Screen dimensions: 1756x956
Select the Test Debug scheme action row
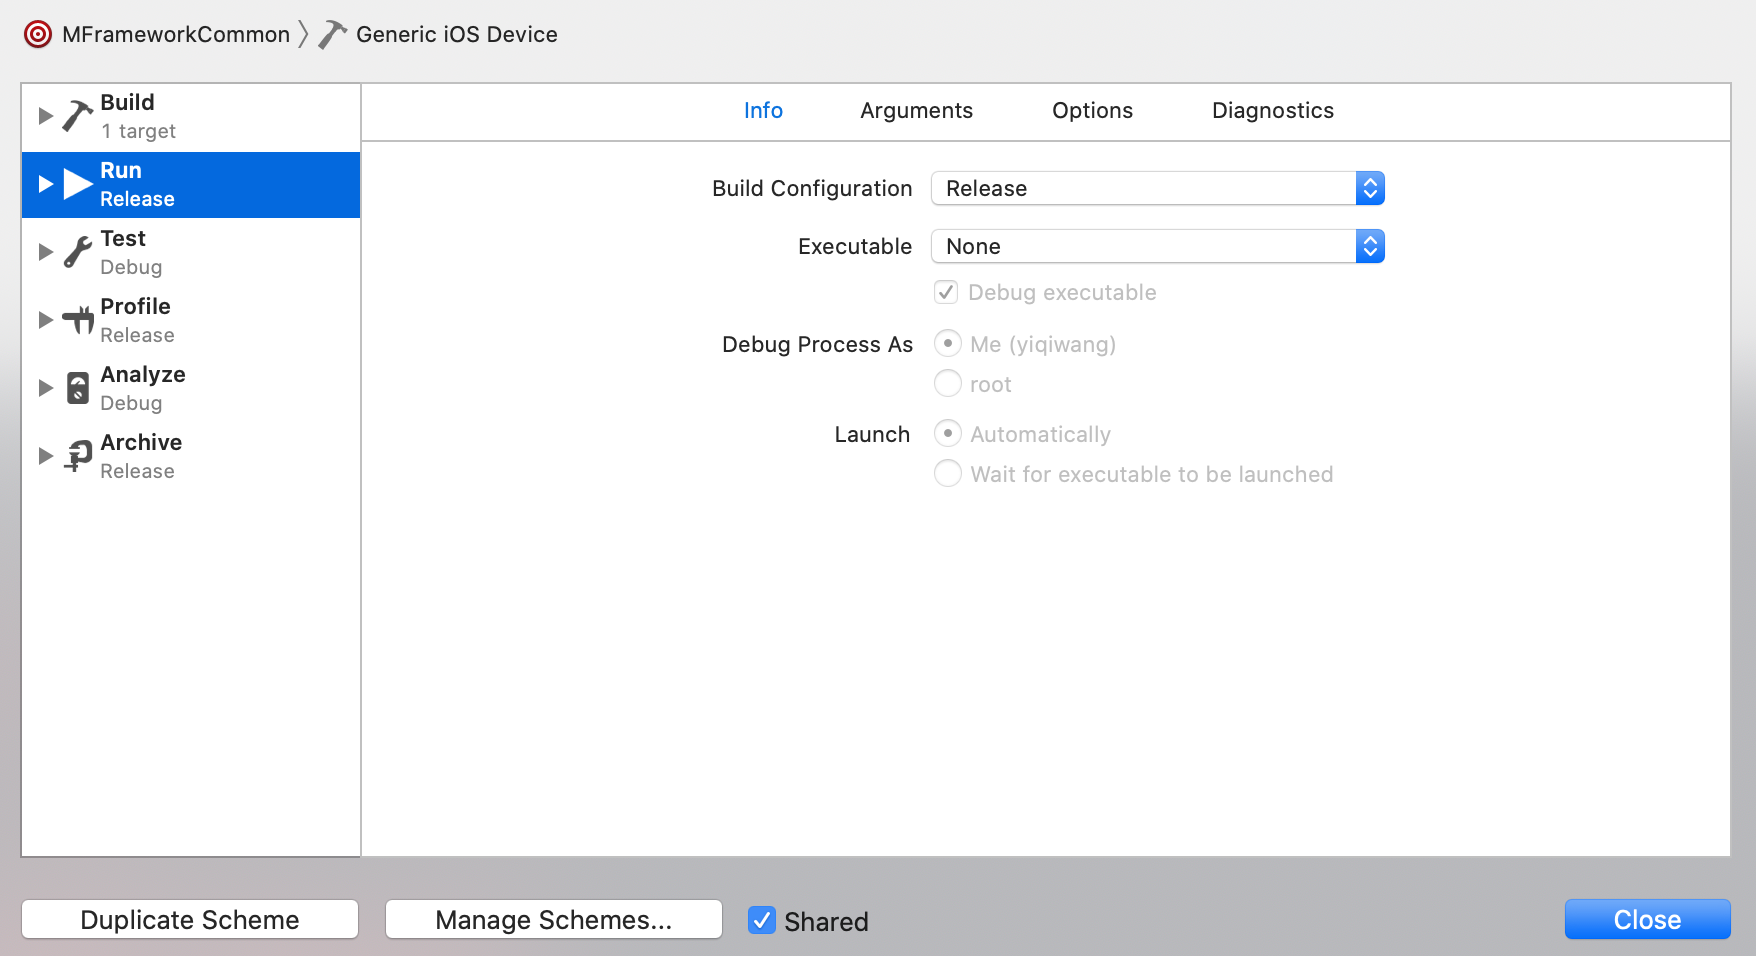tap(191, 252)
